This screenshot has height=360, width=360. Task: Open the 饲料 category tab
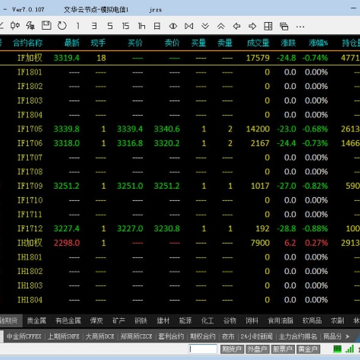(x=252, y=321)
